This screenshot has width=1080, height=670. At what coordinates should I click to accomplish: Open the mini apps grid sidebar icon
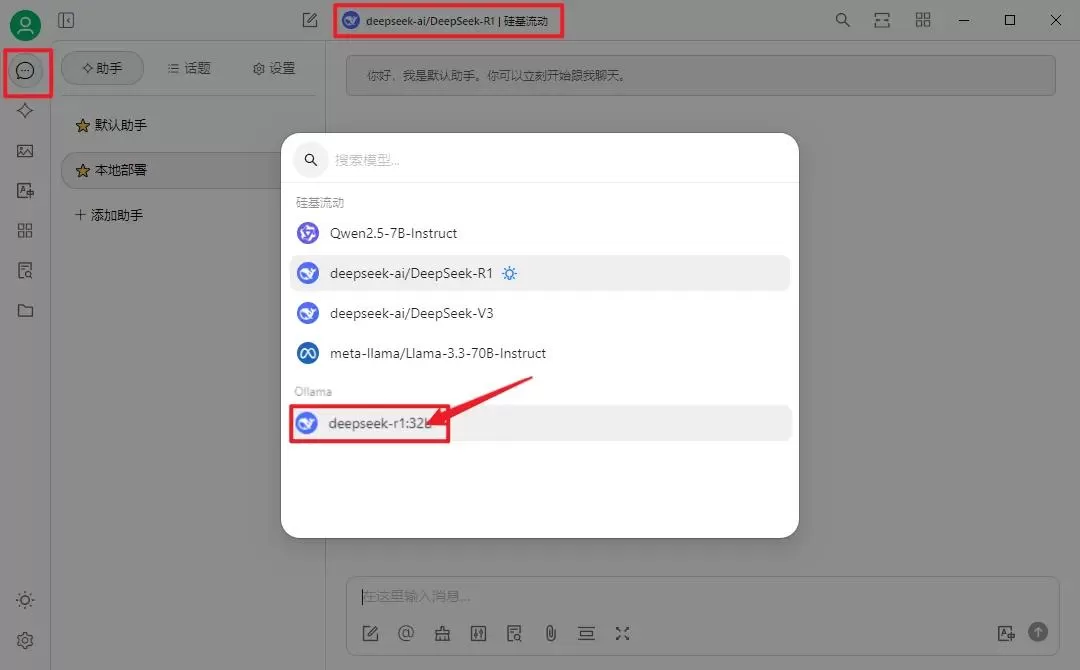[x=25, y=231]
